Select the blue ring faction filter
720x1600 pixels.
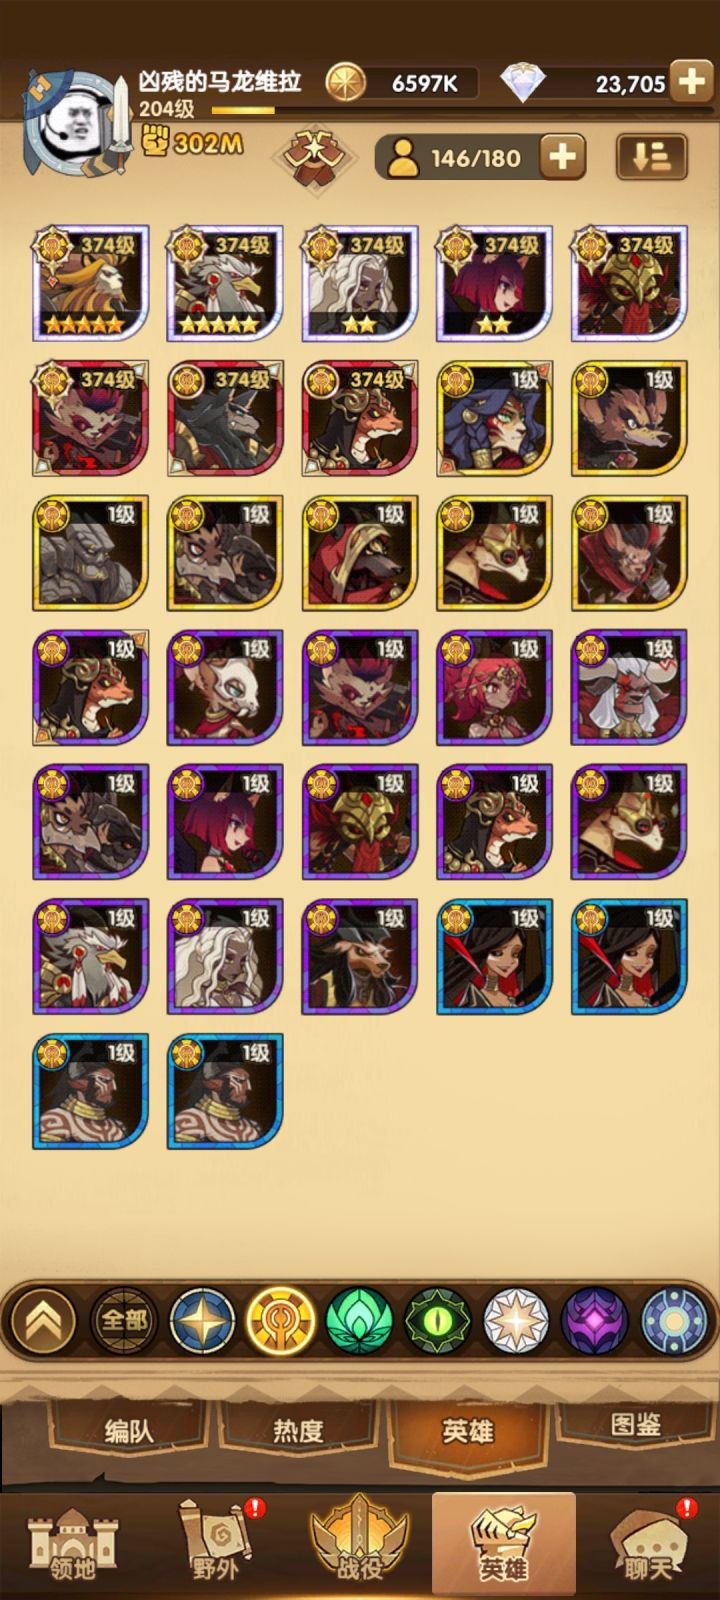click(x=672, y=1320)
